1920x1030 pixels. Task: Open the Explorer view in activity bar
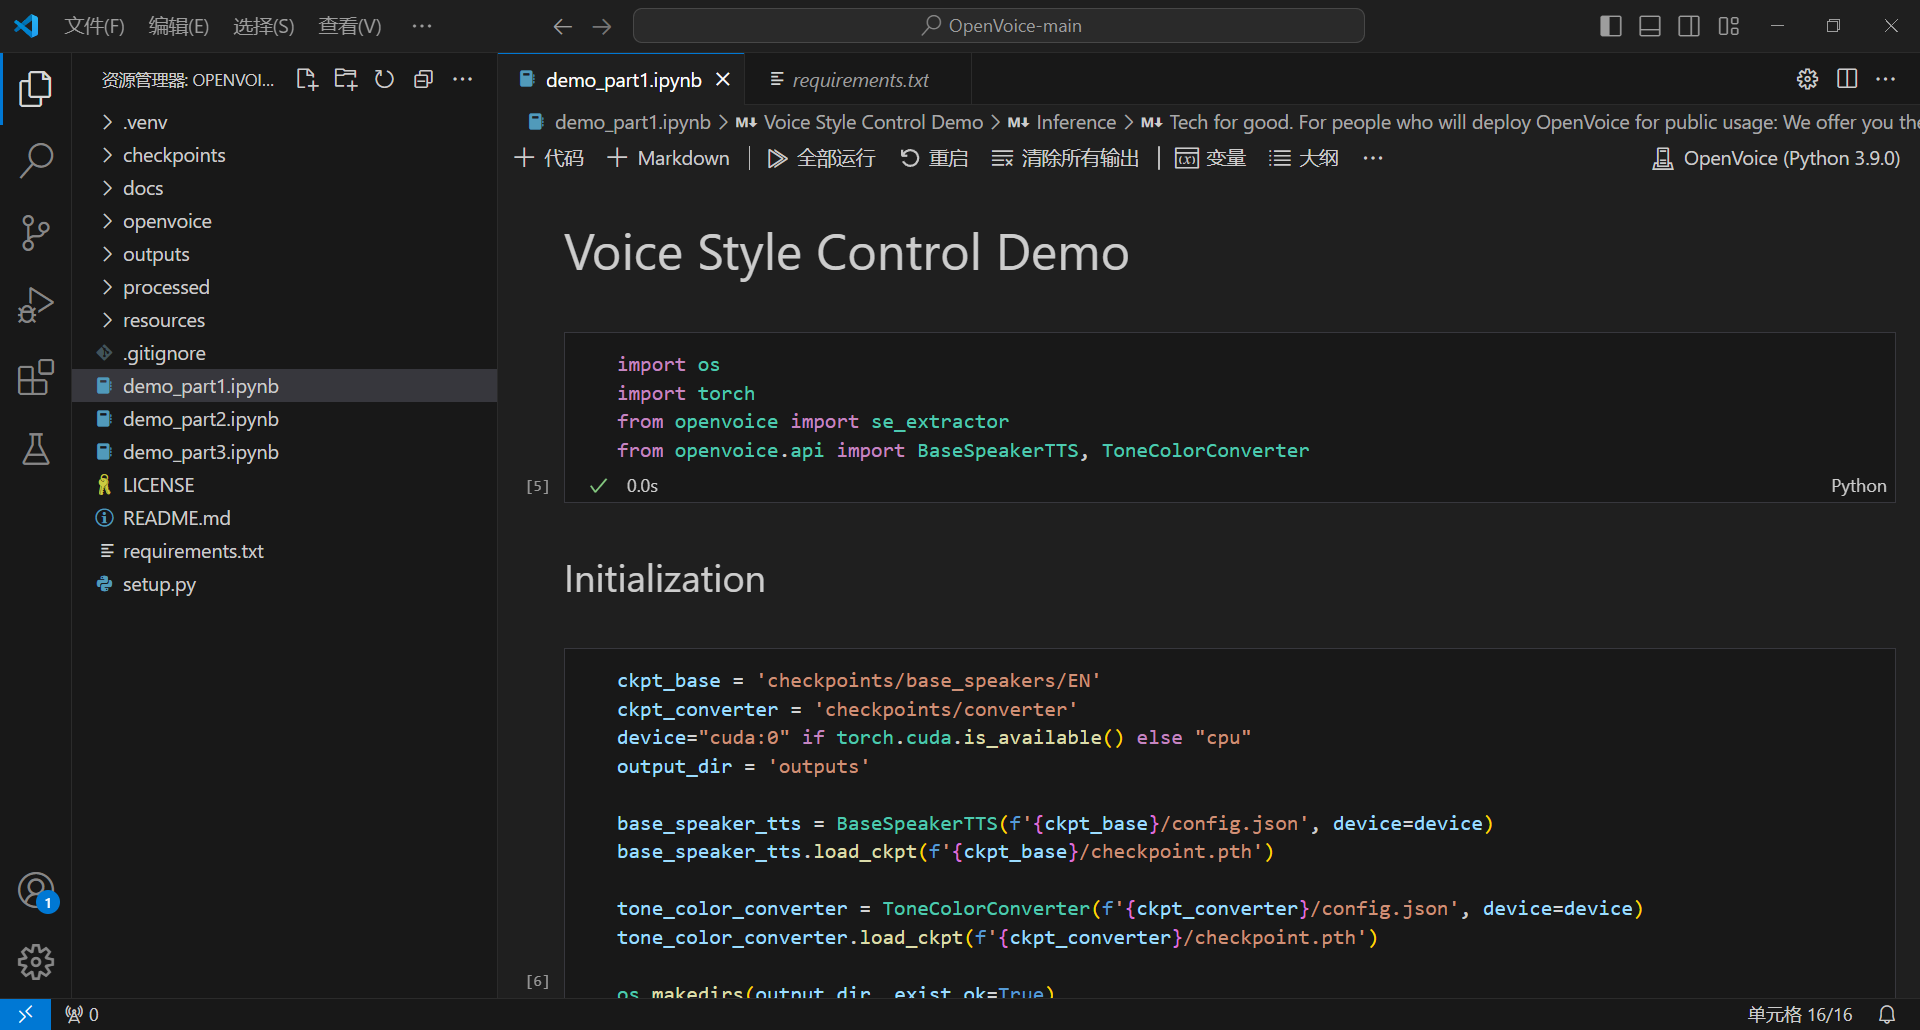click(36, 89)
